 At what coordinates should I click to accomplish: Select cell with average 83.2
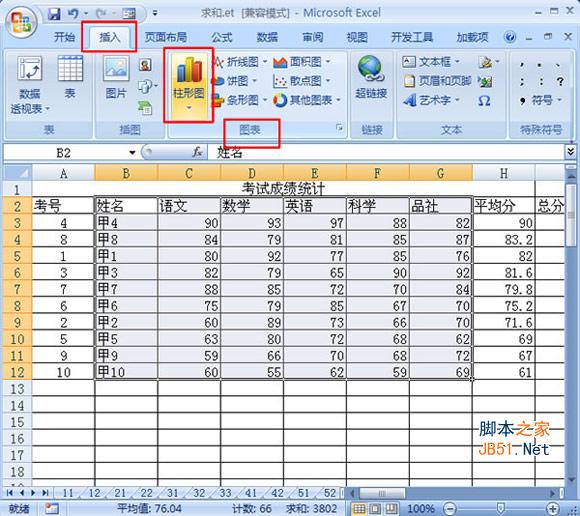tap(503, 240)
